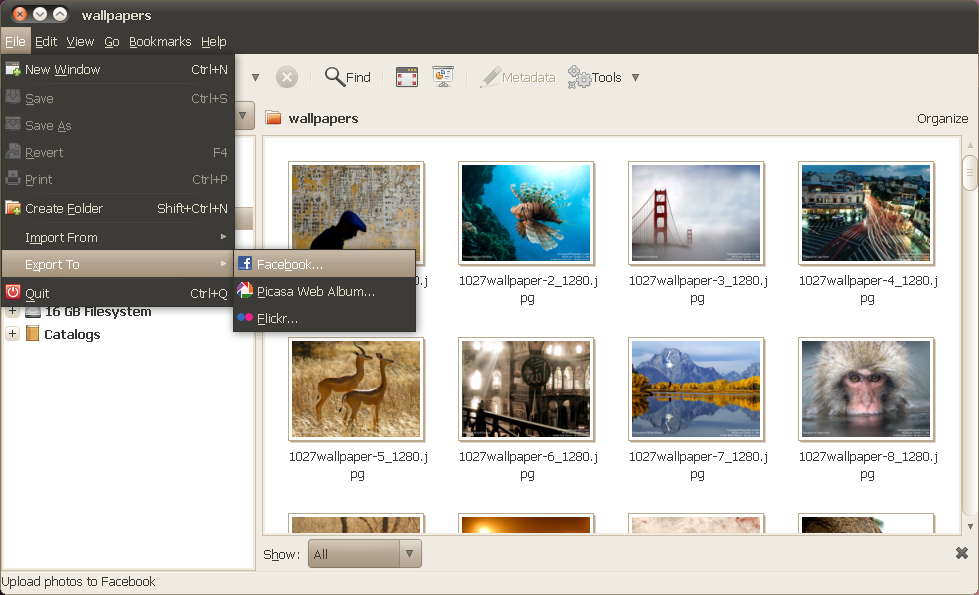
Task: Select the lionfish thumbnail 1027wallpaper-2
Action: tap(526, 213)
